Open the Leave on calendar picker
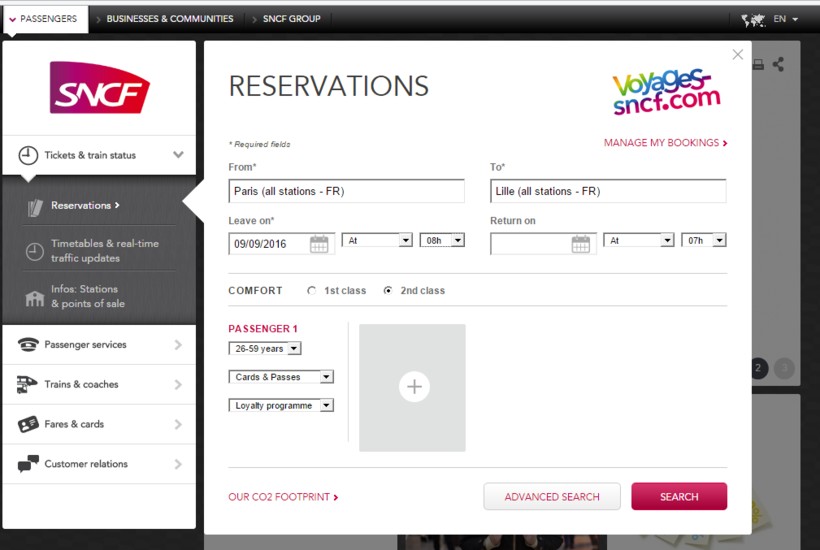Viewport: 820px width, 550px height. click(x=319, y=244)
